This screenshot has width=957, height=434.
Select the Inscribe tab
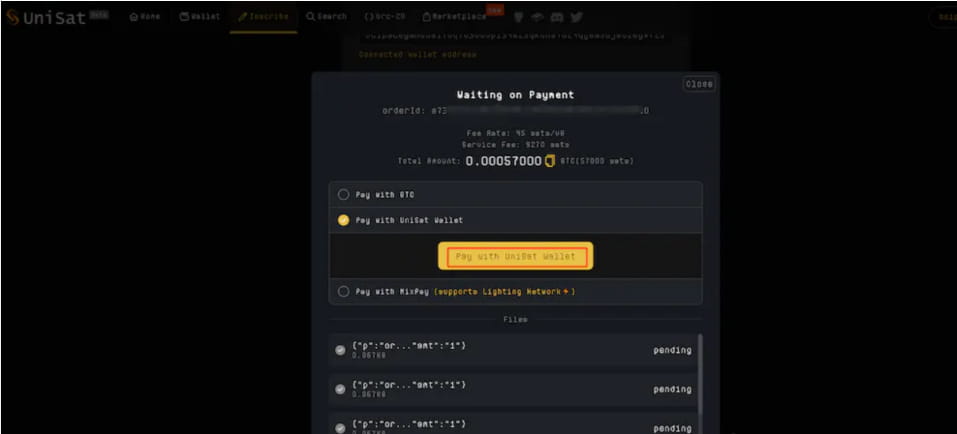tap(264, 17)
